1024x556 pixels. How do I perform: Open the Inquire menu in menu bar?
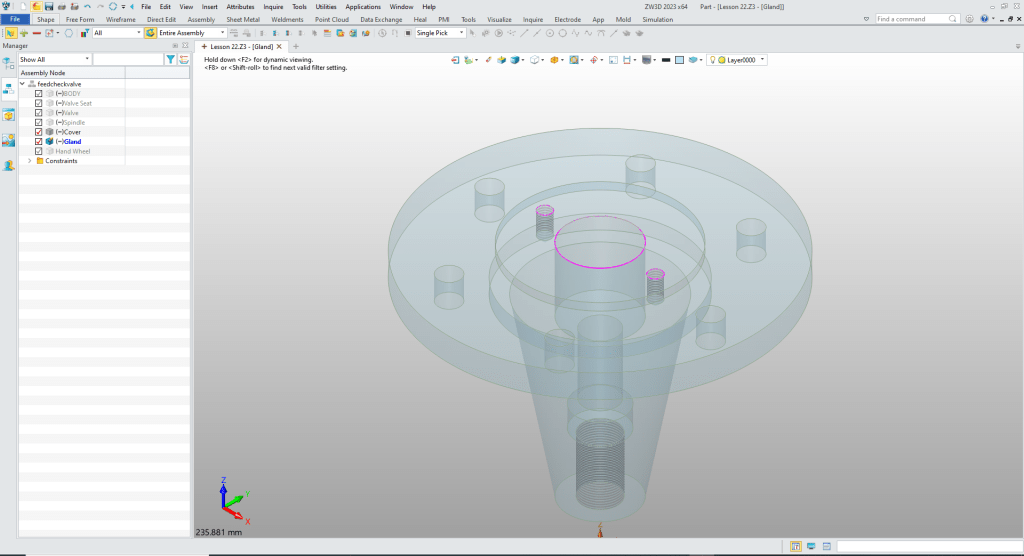click(x=273, y=6)
